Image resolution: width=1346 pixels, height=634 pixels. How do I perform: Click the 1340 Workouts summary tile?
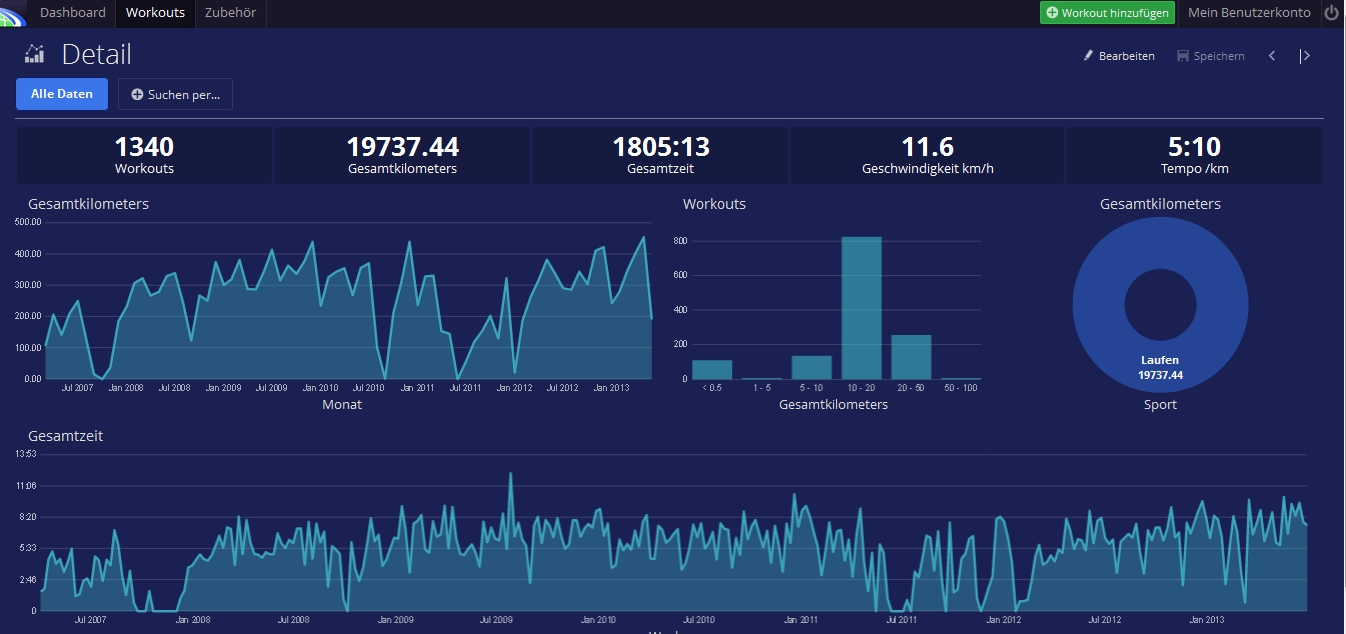[x=144, y=155]
